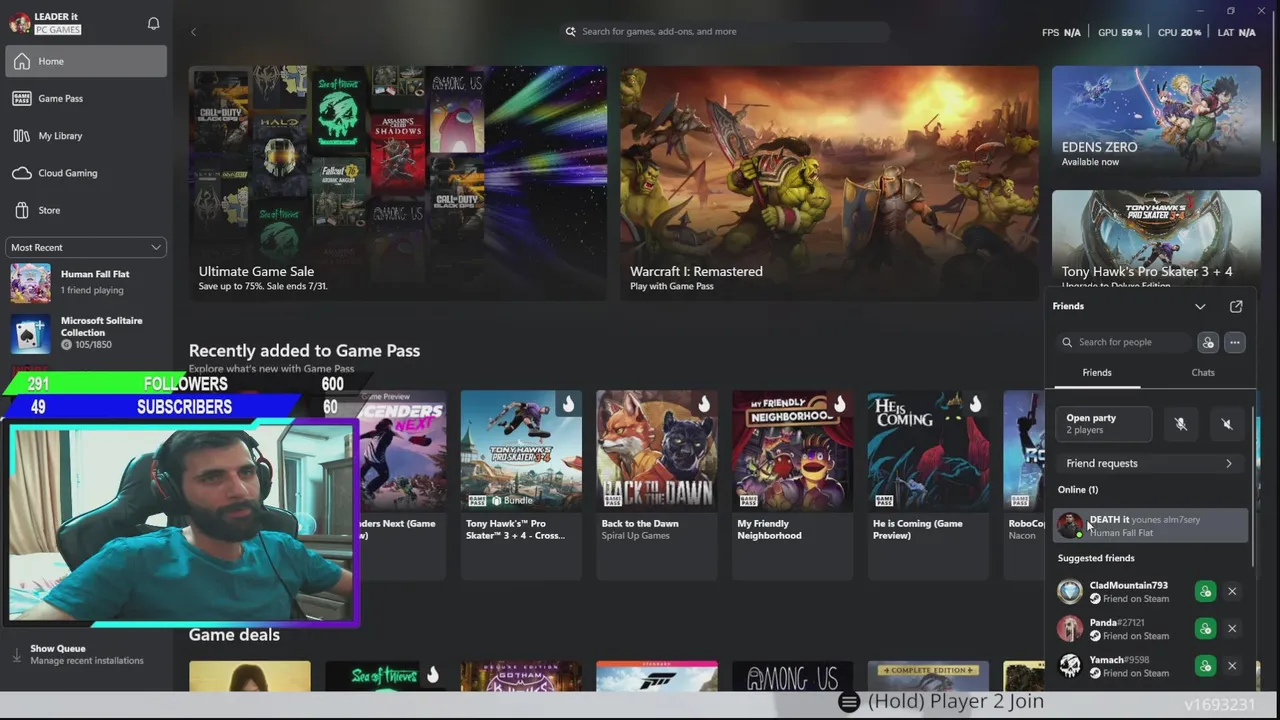Click Search for people field
This screenshot has width=1280, height=720.
1124,342
